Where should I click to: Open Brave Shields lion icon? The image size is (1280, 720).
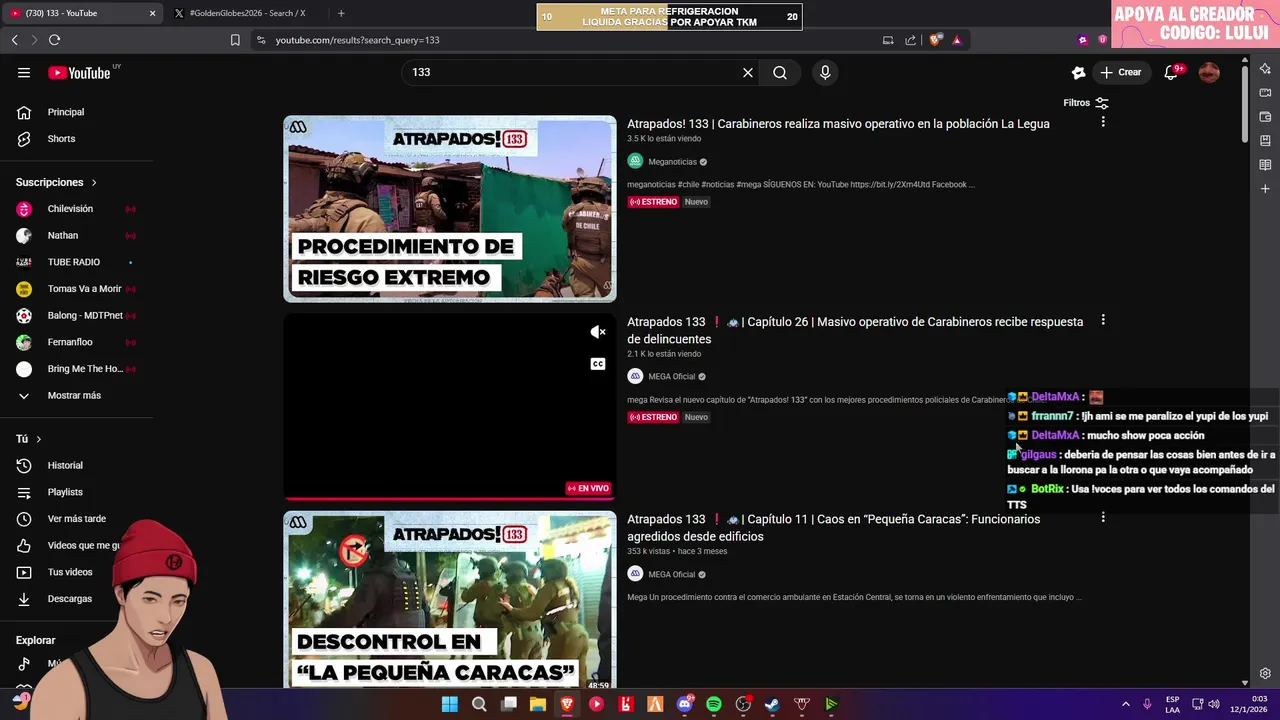(x=935, y=40)
